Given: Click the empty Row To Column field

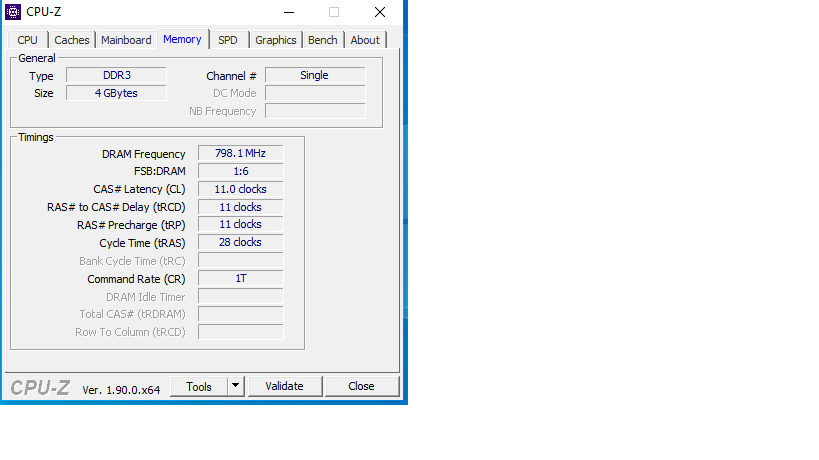Looking at the screenshot, I should [x=241, y=332].
